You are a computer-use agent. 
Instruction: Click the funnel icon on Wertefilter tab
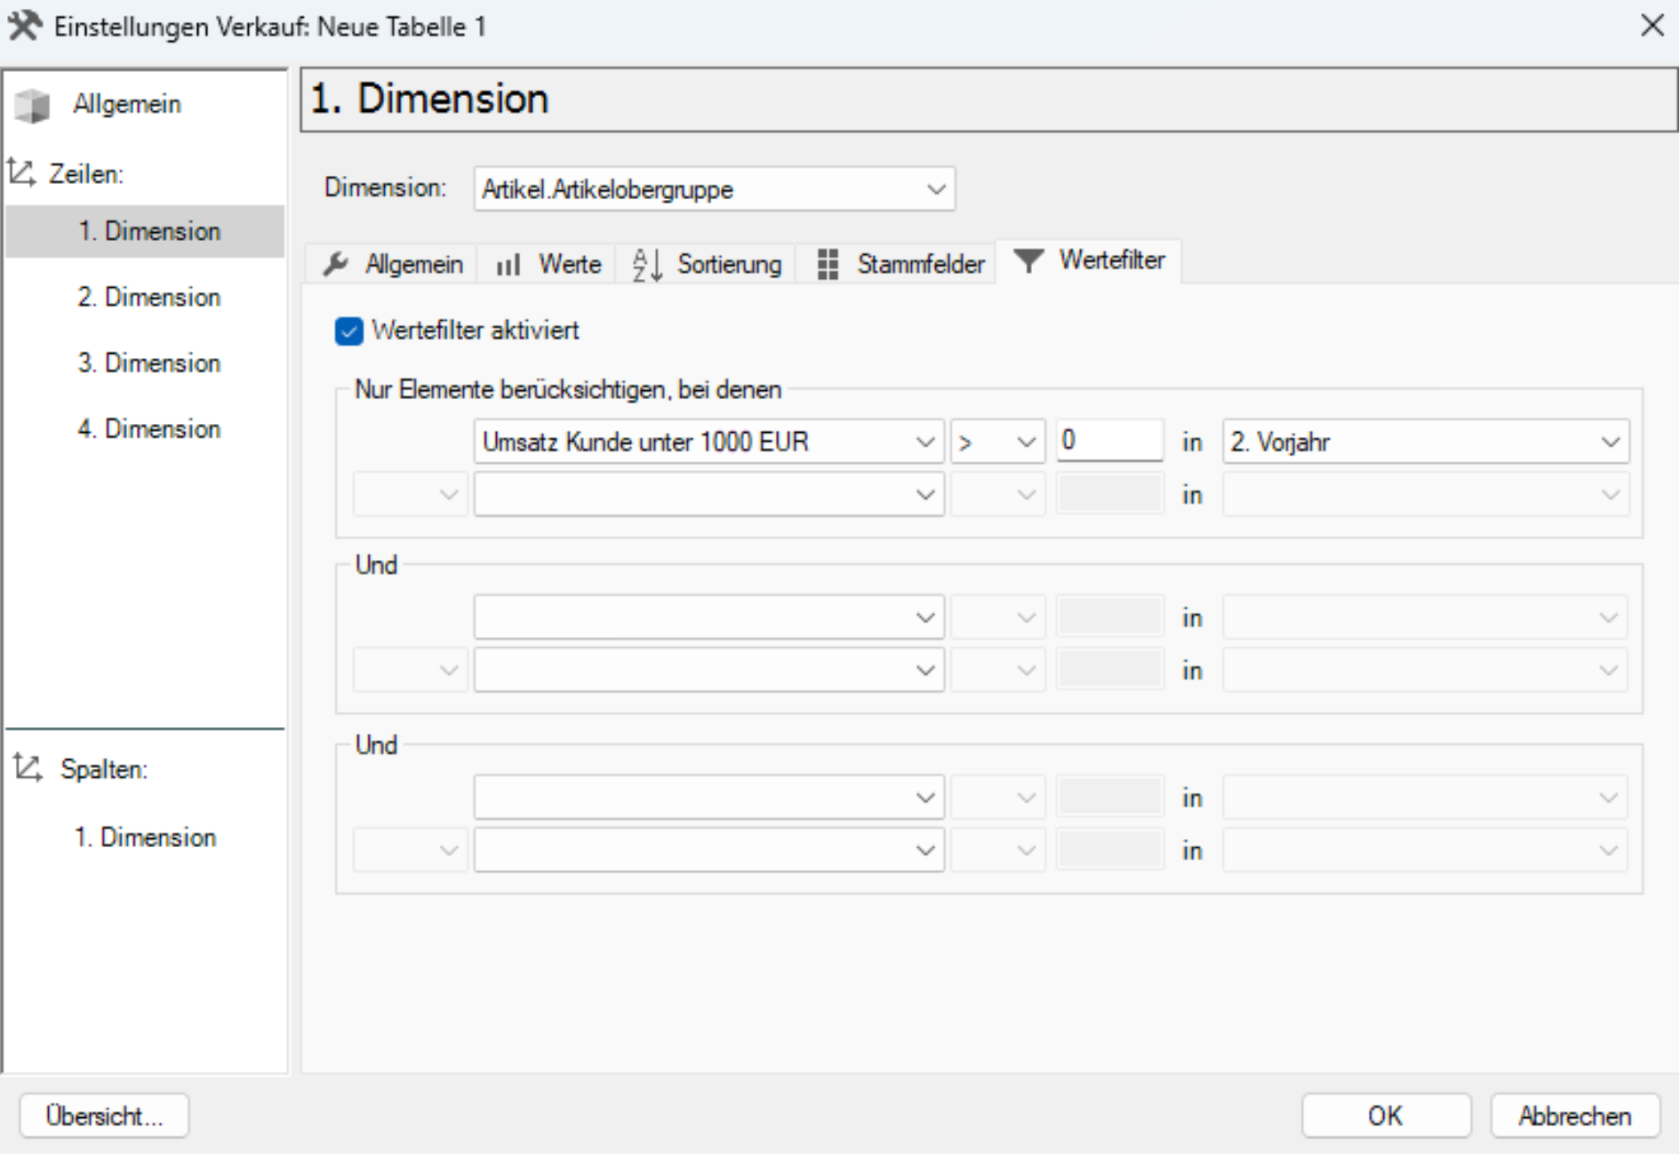click(x=1028, y=261)
